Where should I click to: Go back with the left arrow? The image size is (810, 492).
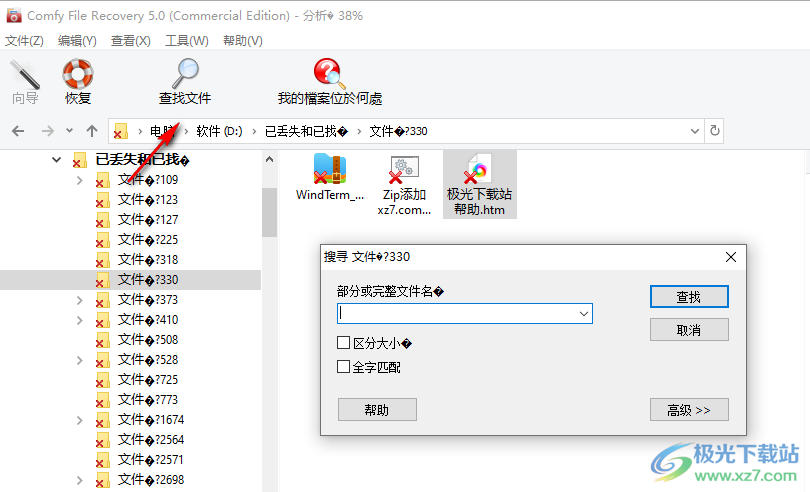click(x=18, y=131)
